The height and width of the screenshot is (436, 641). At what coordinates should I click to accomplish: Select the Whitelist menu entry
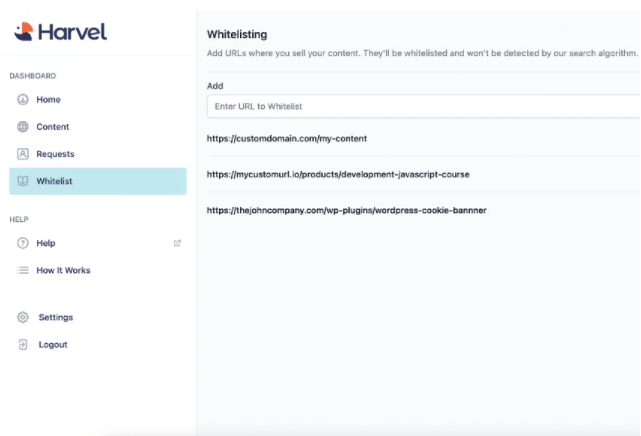point(54,181)
